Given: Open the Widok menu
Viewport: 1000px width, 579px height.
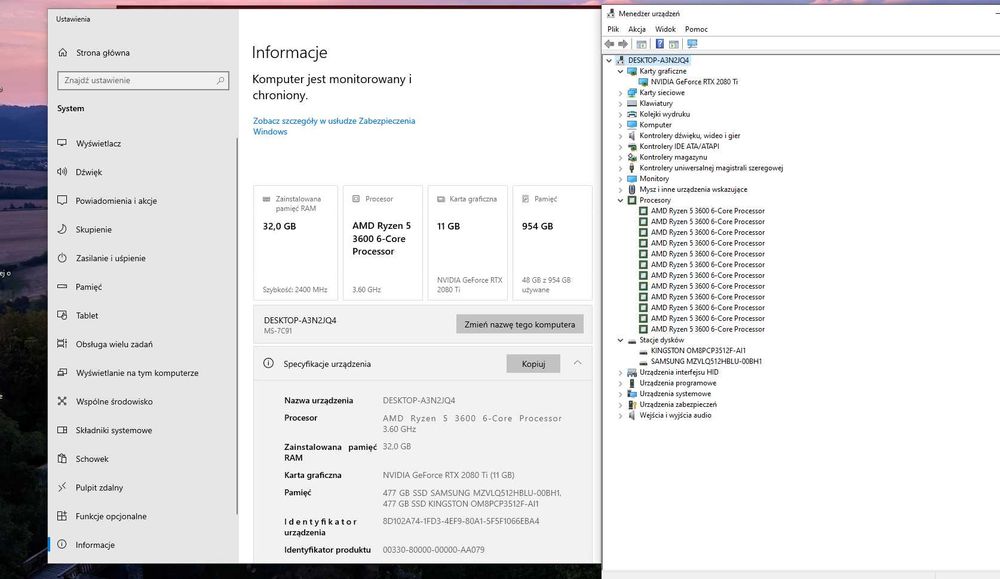Looking at the screenshot, I should [x=665, y=29].
